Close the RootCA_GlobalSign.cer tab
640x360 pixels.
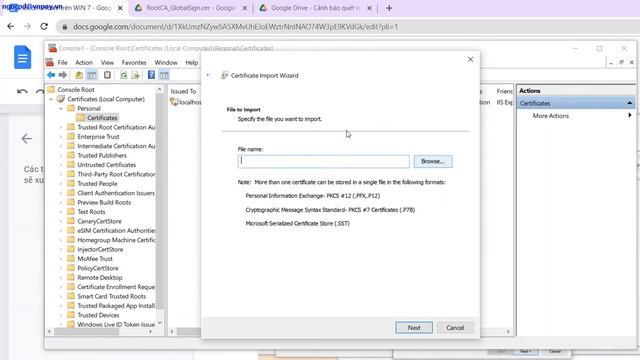(244, 8)
